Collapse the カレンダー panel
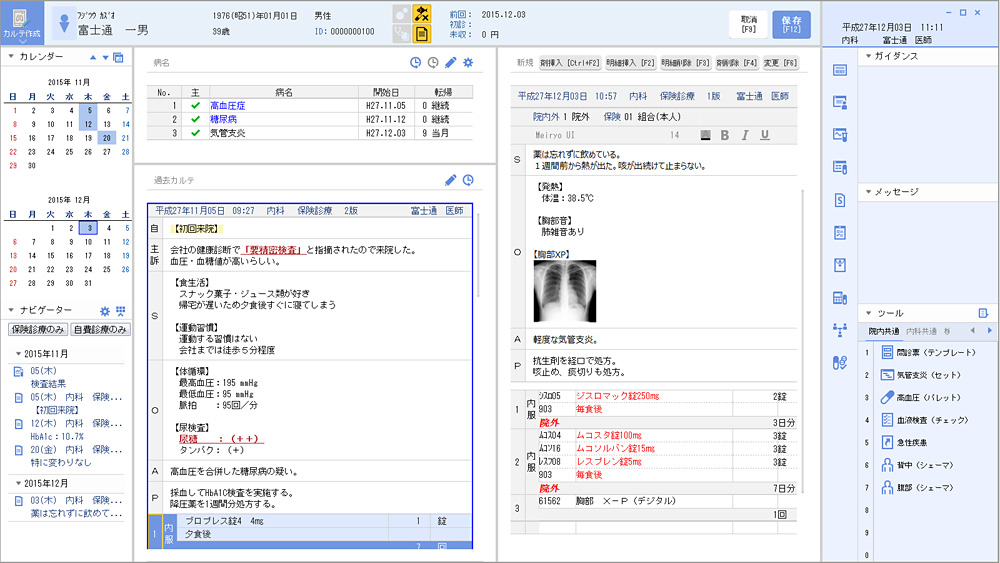Viewport: 1000px width, 563px height. [11, 57]
